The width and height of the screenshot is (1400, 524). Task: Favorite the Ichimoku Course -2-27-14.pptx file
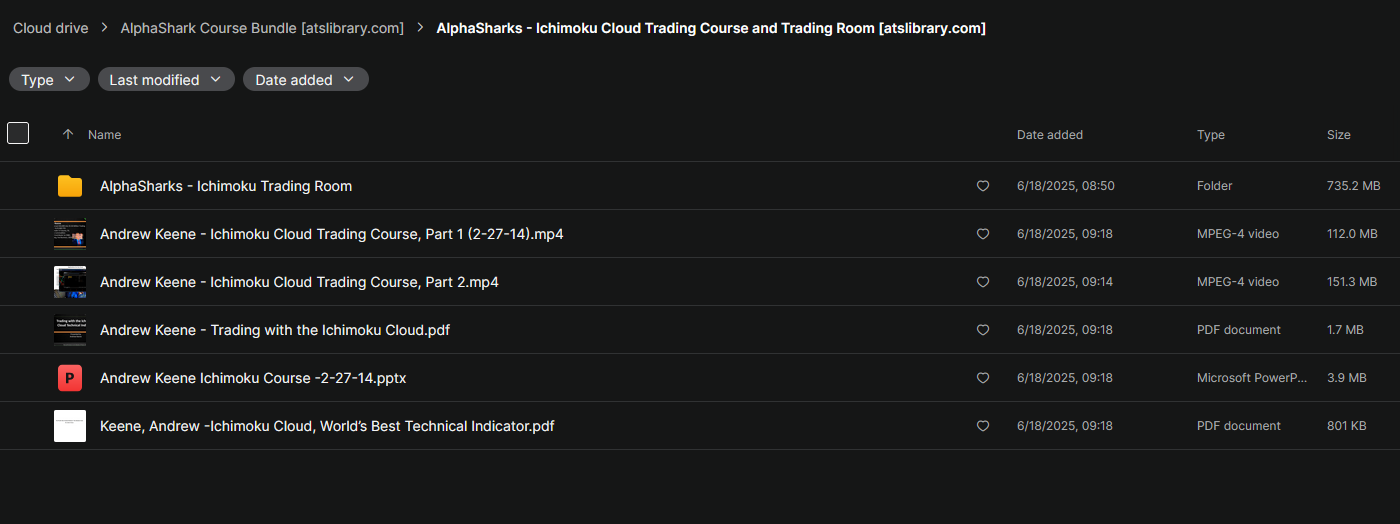(982, 378)
